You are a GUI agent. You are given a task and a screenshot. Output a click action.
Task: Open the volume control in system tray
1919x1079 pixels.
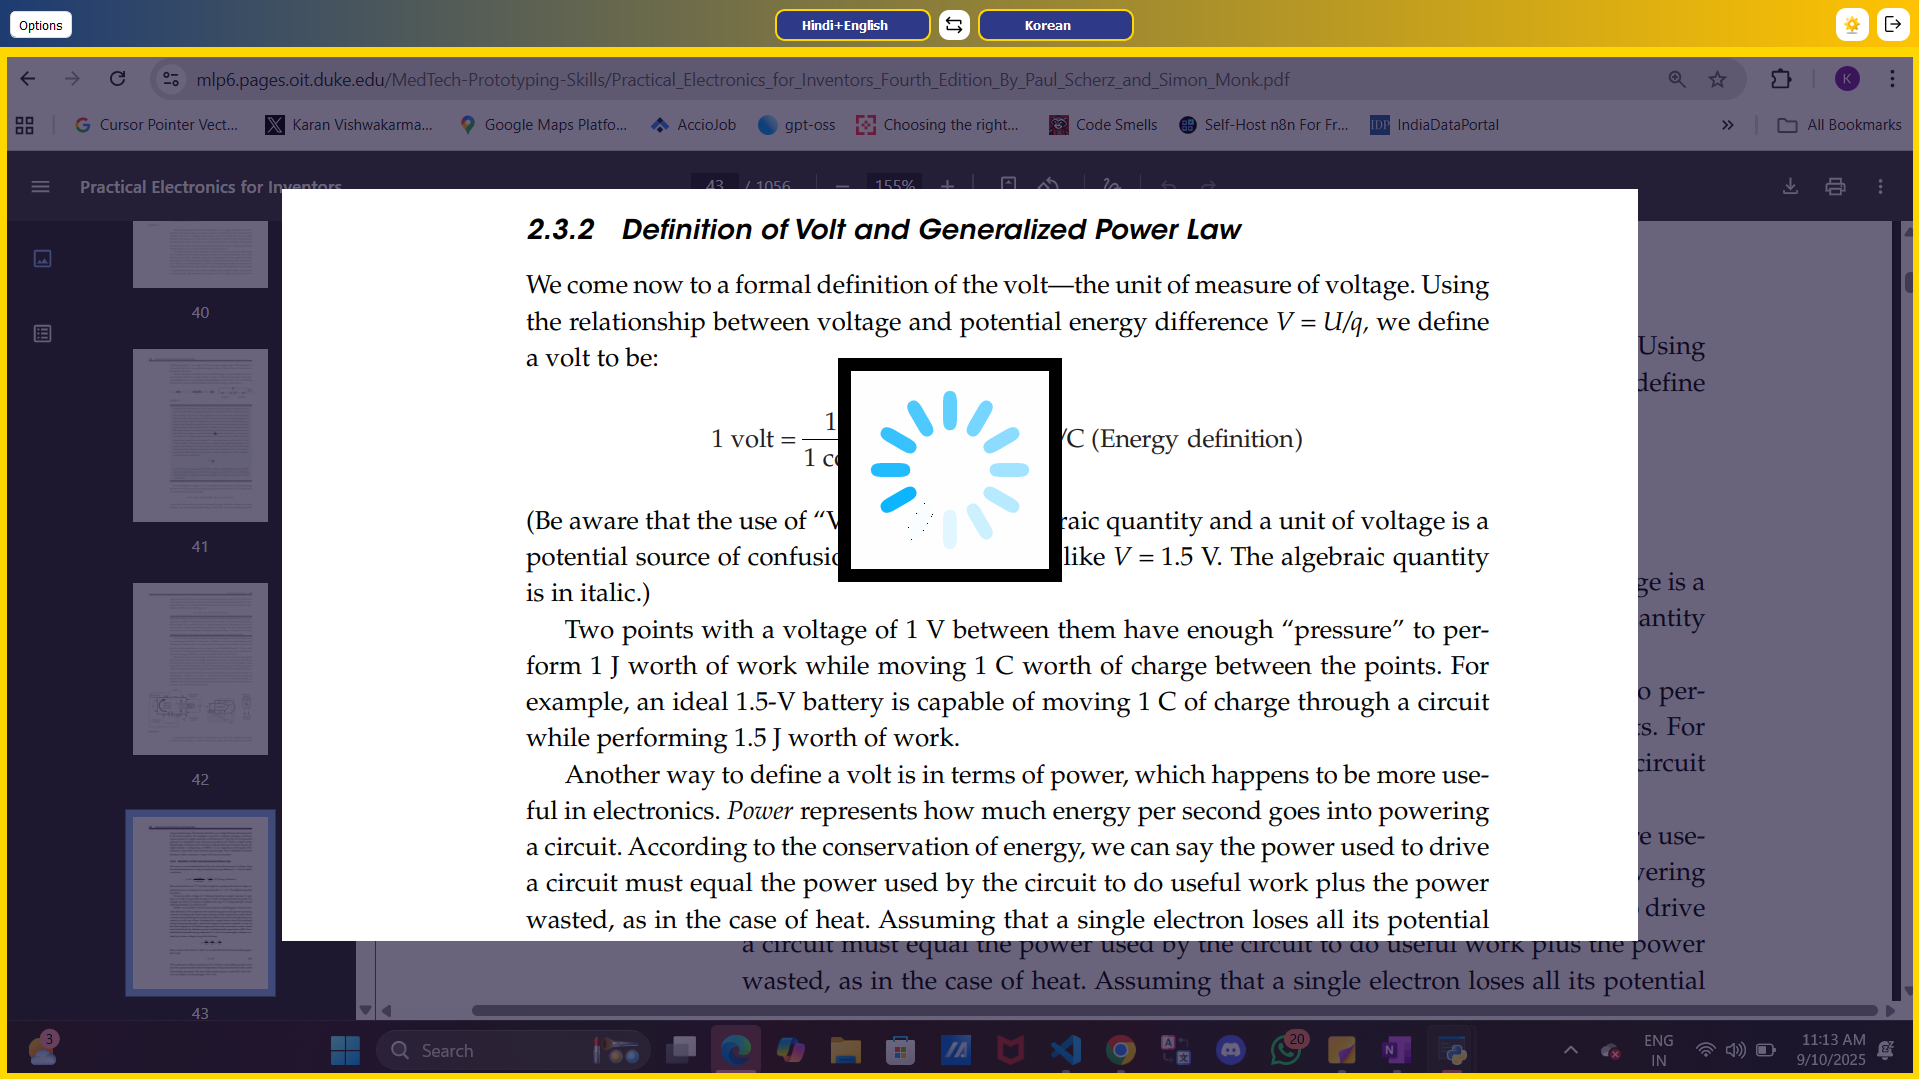pyautogui.click(x=1736, y=1051)
